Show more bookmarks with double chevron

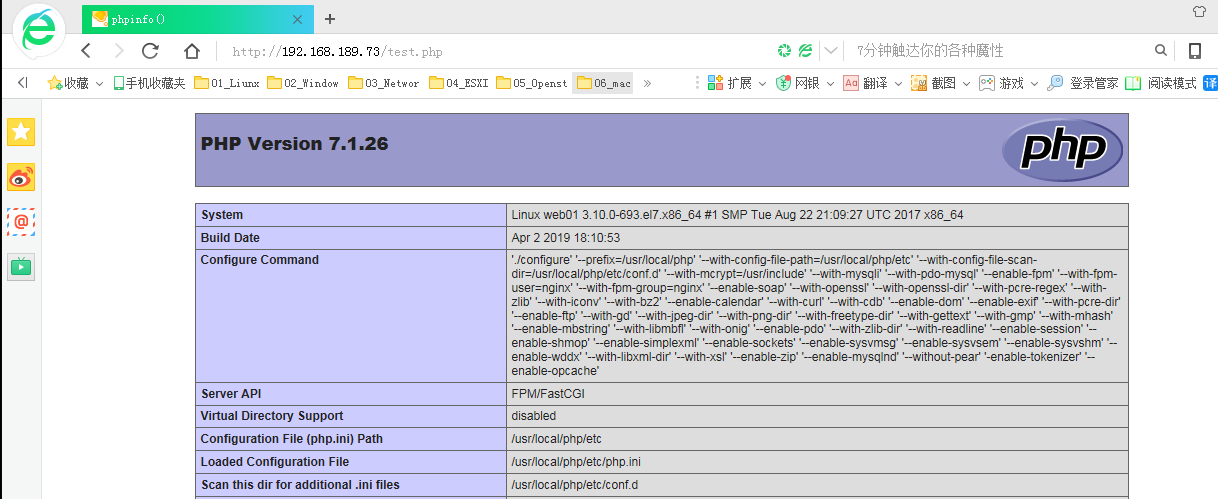click(647, 83)
